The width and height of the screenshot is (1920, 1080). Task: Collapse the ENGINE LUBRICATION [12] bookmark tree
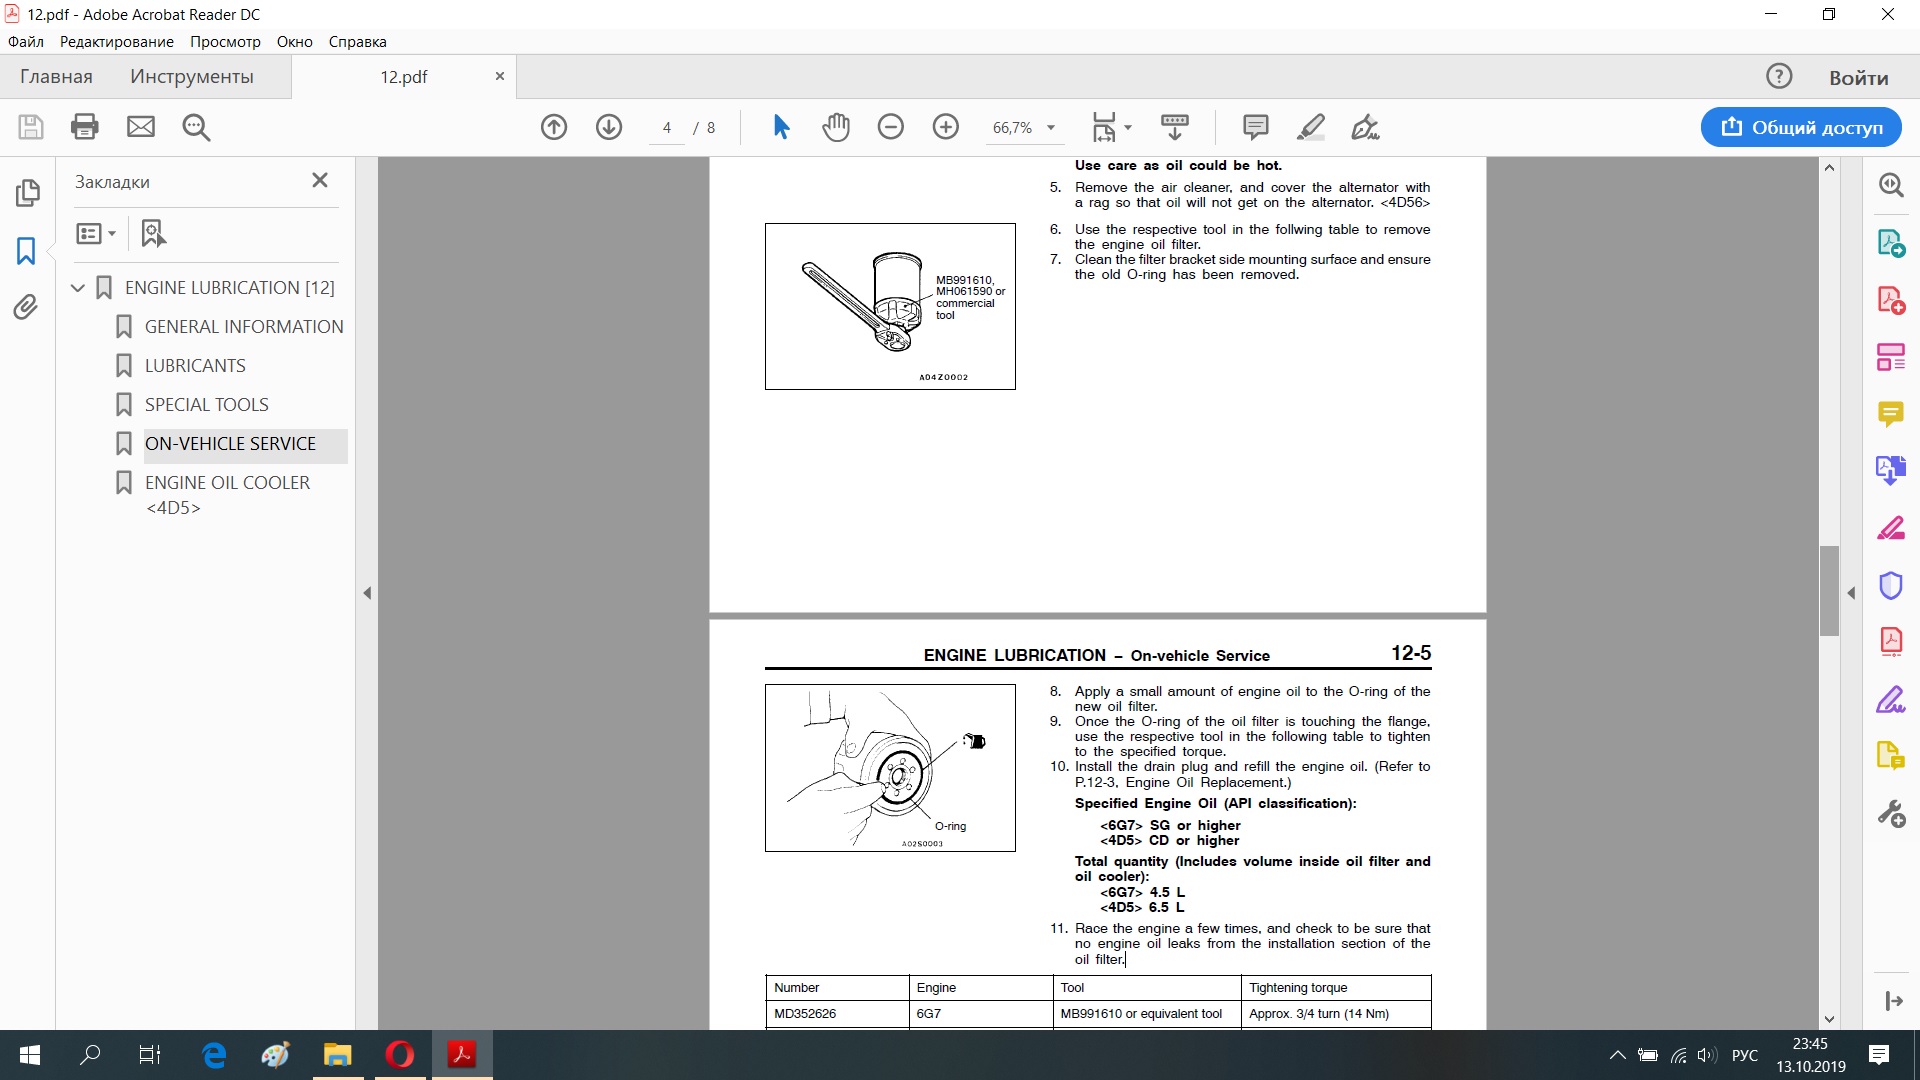[x=78, y=288]
